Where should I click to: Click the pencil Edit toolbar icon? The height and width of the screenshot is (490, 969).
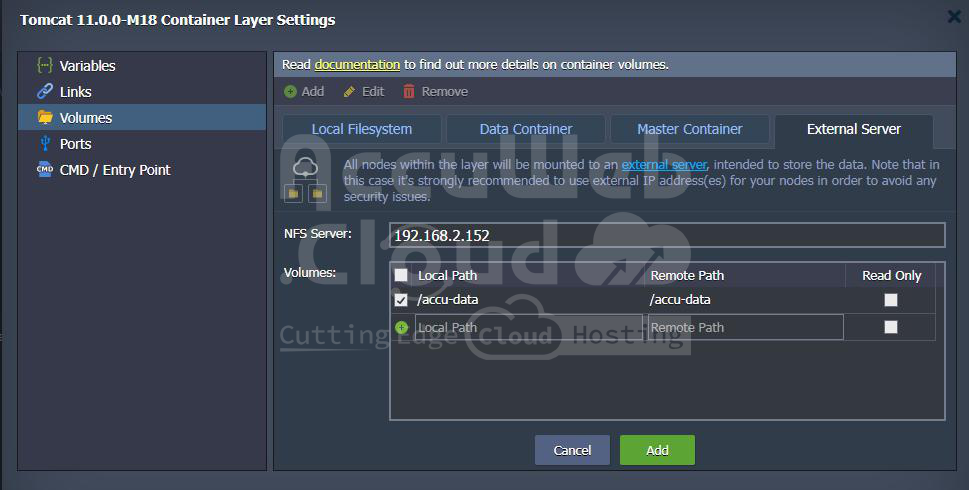[349, 91]
